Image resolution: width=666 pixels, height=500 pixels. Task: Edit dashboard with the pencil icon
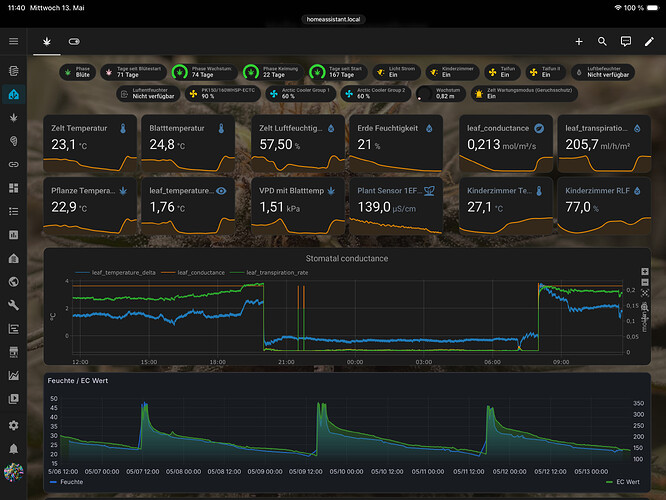[649, 41]
